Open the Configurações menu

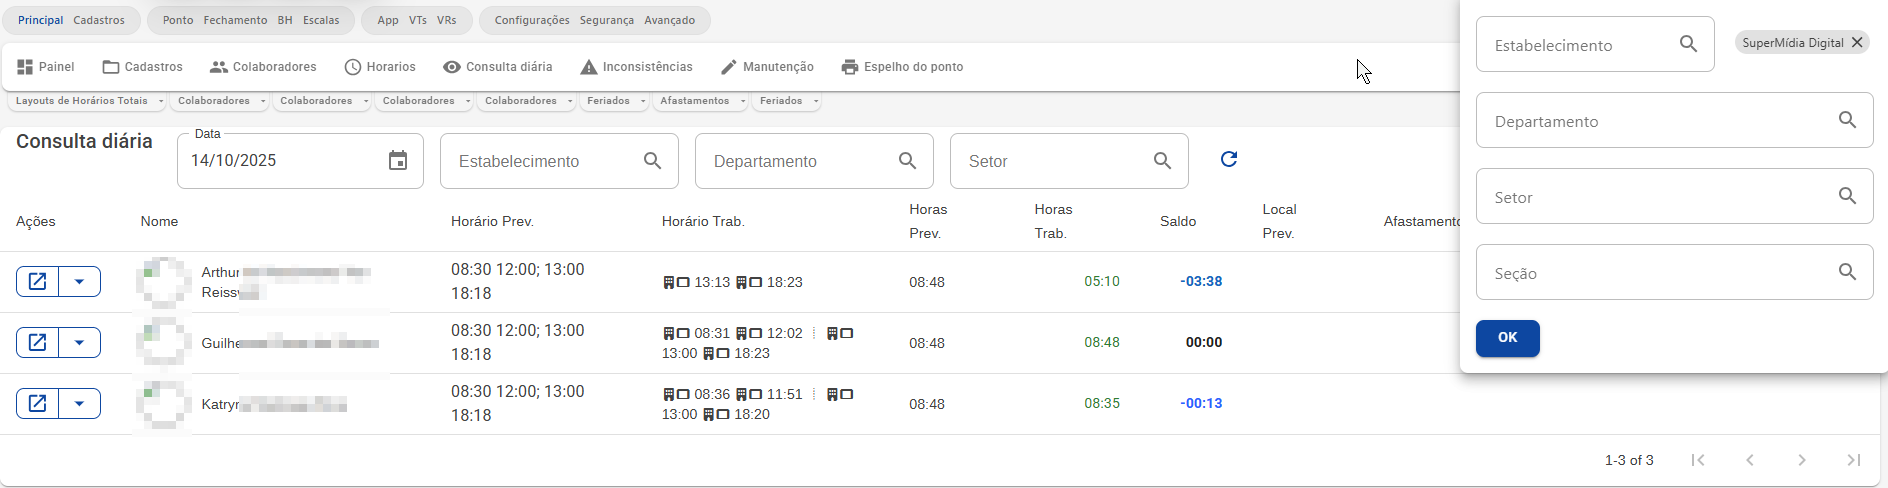532,20
